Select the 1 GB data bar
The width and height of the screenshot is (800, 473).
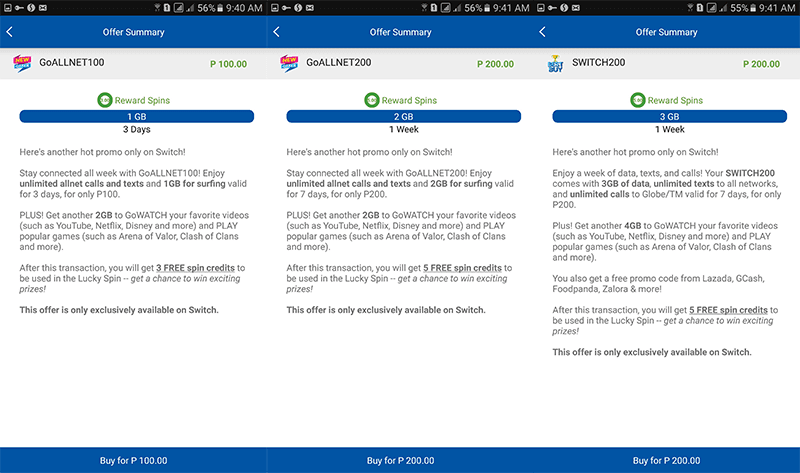click(137, 116)
